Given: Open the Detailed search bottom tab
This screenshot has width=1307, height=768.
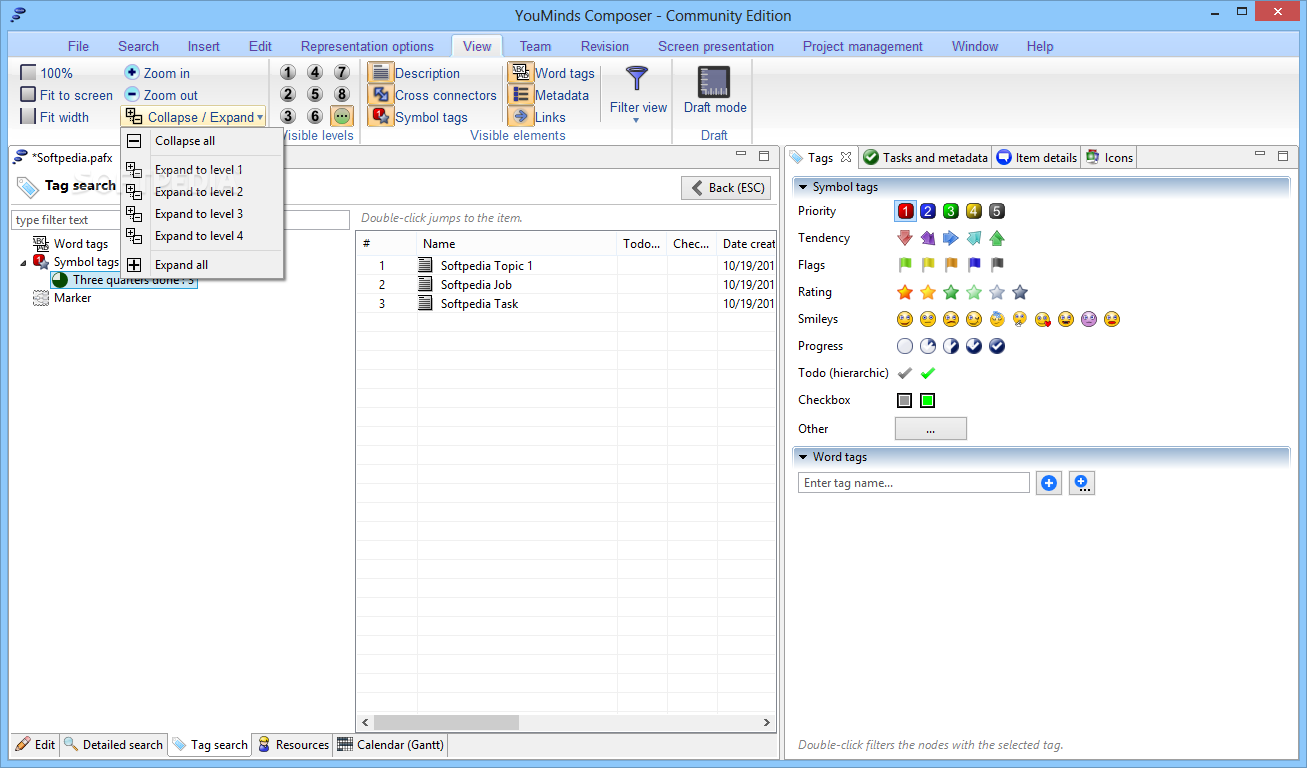Looking at the screenshot, I should point(113,744).
